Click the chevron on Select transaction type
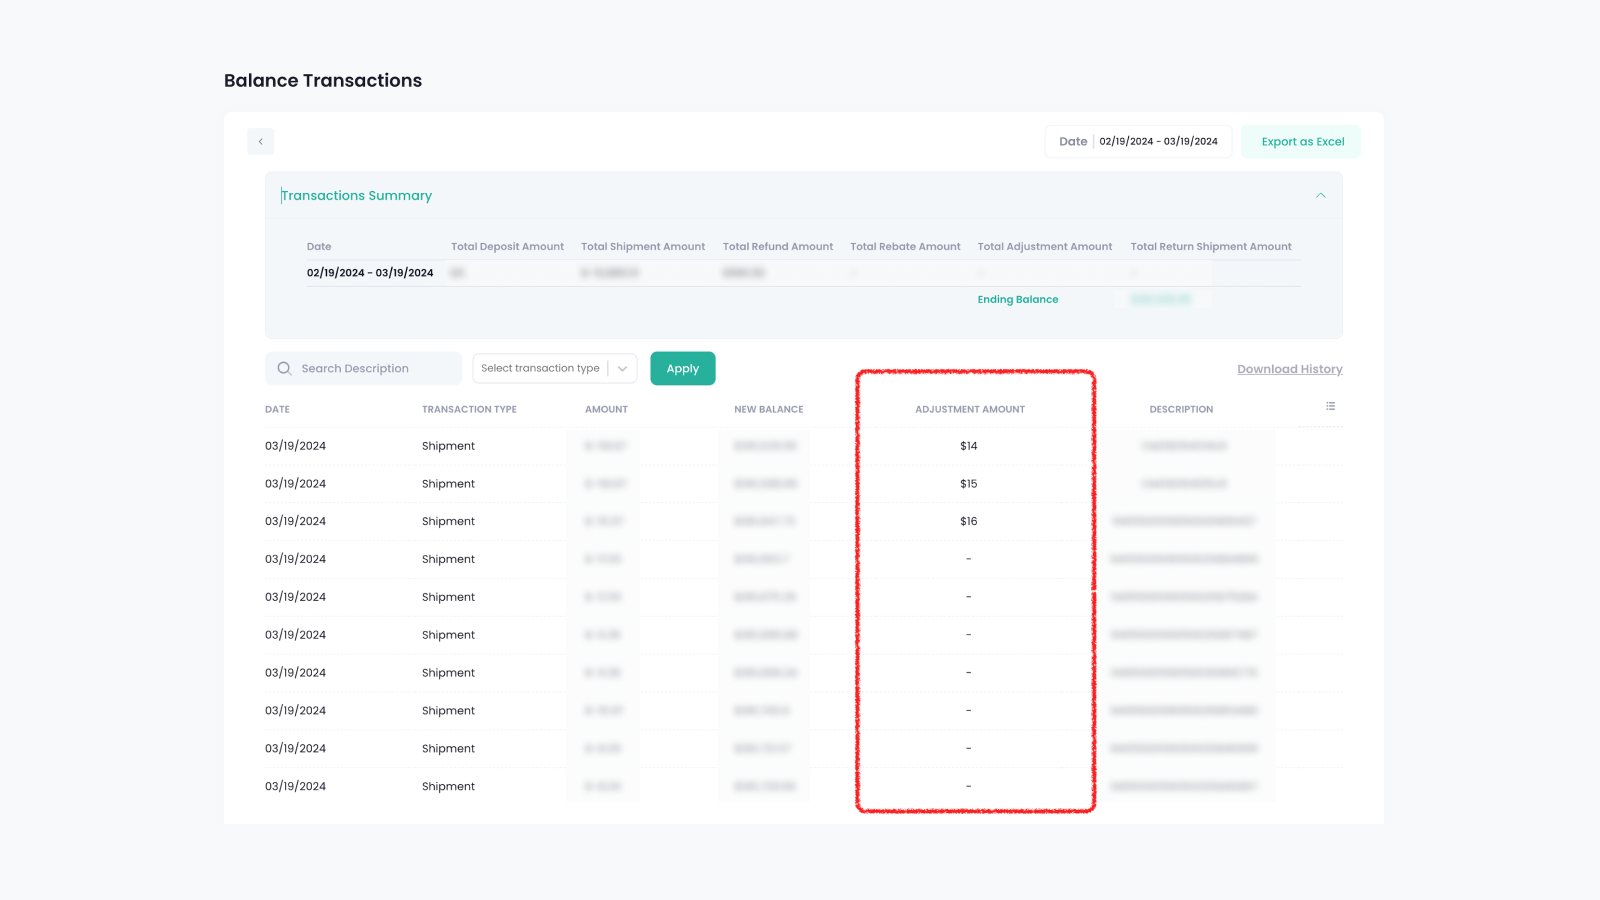This screenshot has width=1600, height=900. pos(622,368)
